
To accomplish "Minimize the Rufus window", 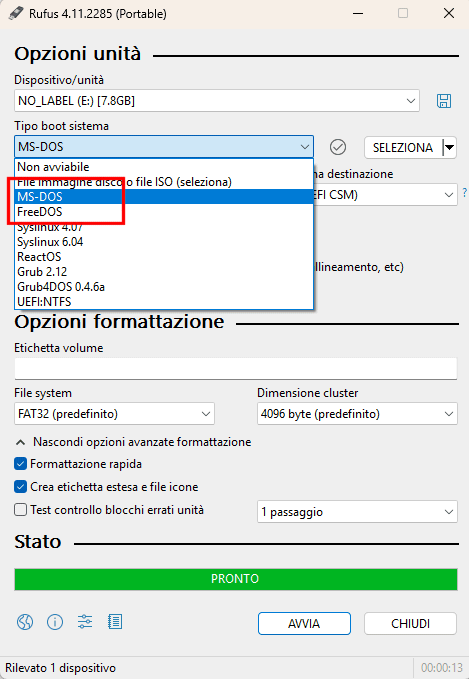I will tap(358, 13).
